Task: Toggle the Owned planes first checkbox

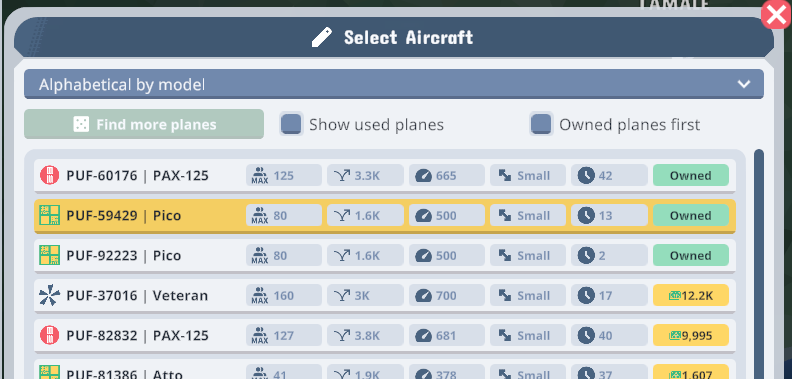Action: (541, 124)
